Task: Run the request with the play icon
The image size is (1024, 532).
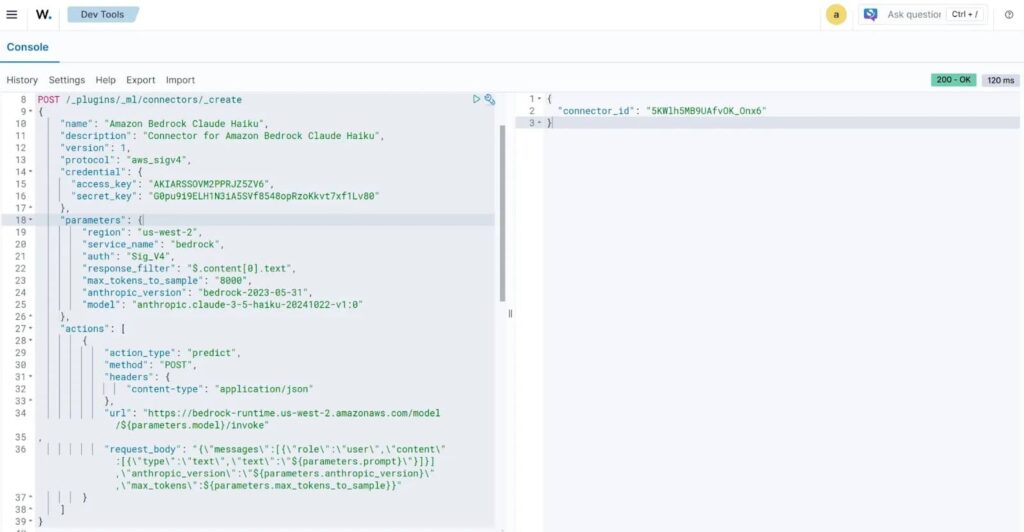Action: (477, 99)
